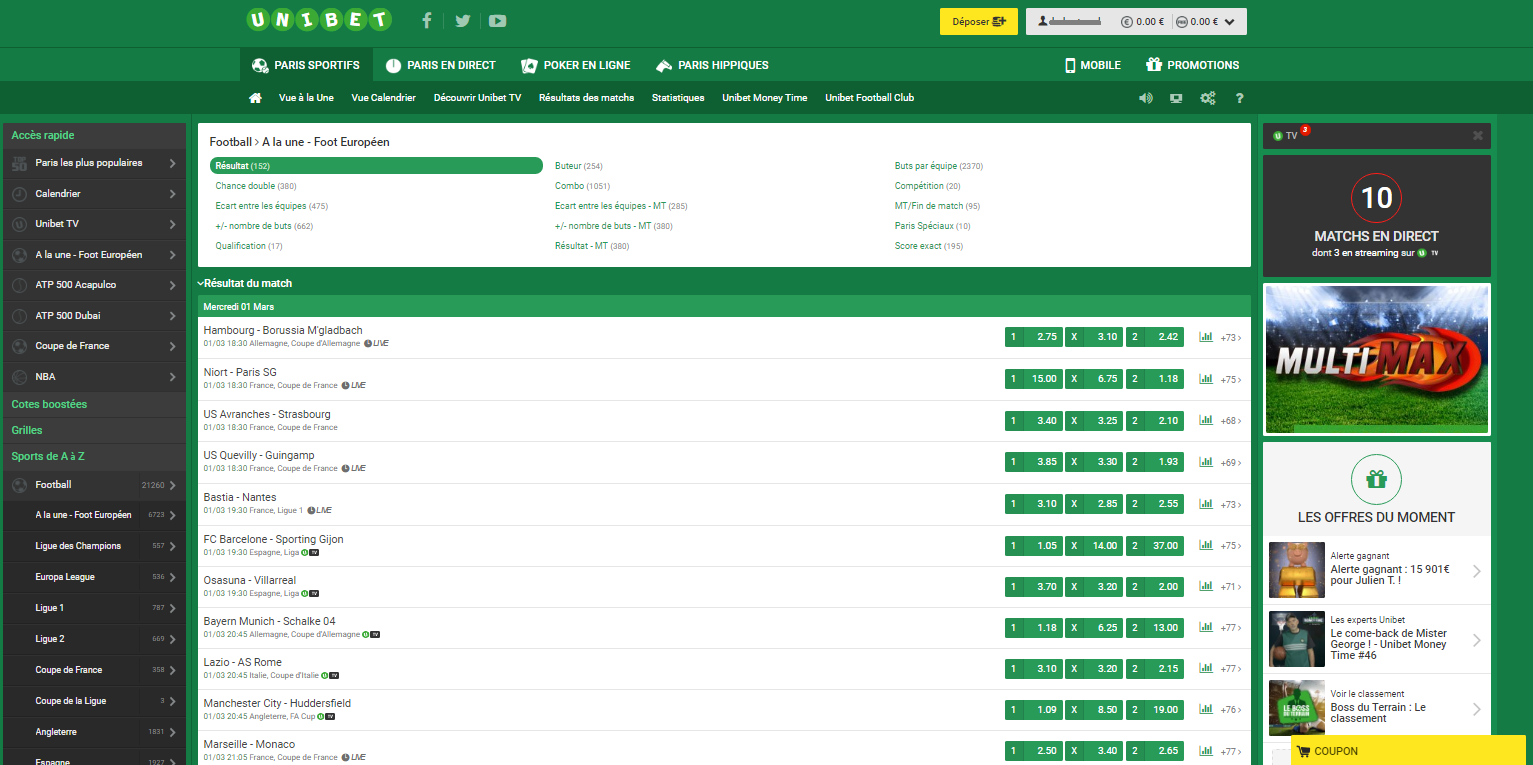Open ATP 500 Dubai sidebar item
Image resolution: width=1533 pixels, height=765 pixels.
(x=94, y=316)
